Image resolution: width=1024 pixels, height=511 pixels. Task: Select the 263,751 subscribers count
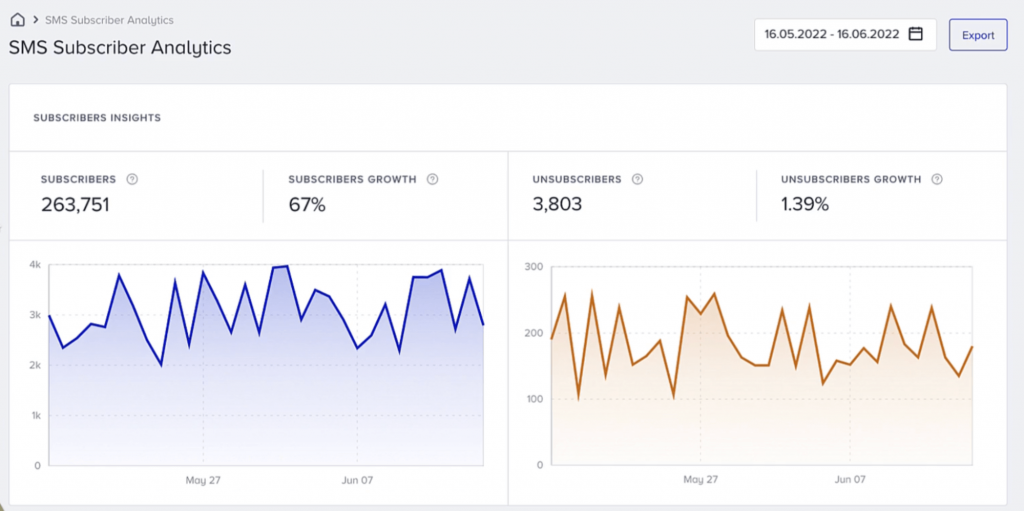point(75,205)
